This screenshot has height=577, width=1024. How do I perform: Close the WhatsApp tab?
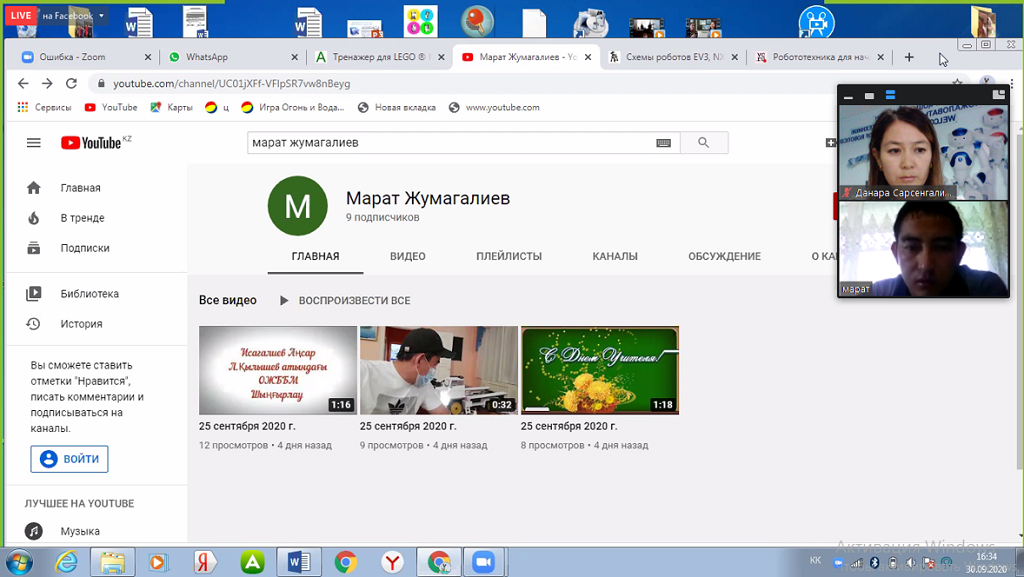(x=295, y=57)
